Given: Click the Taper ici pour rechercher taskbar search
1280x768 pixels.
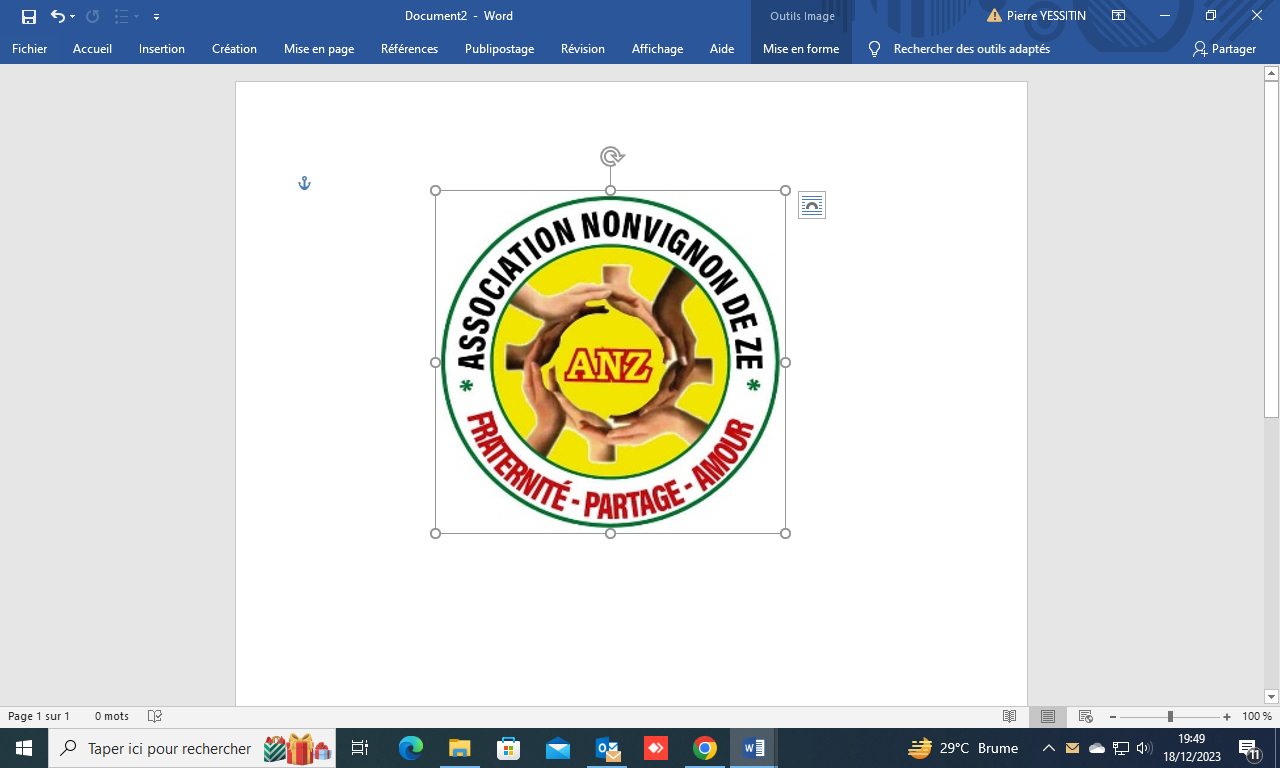Looking at the screenshot, I should coord(192,748).
